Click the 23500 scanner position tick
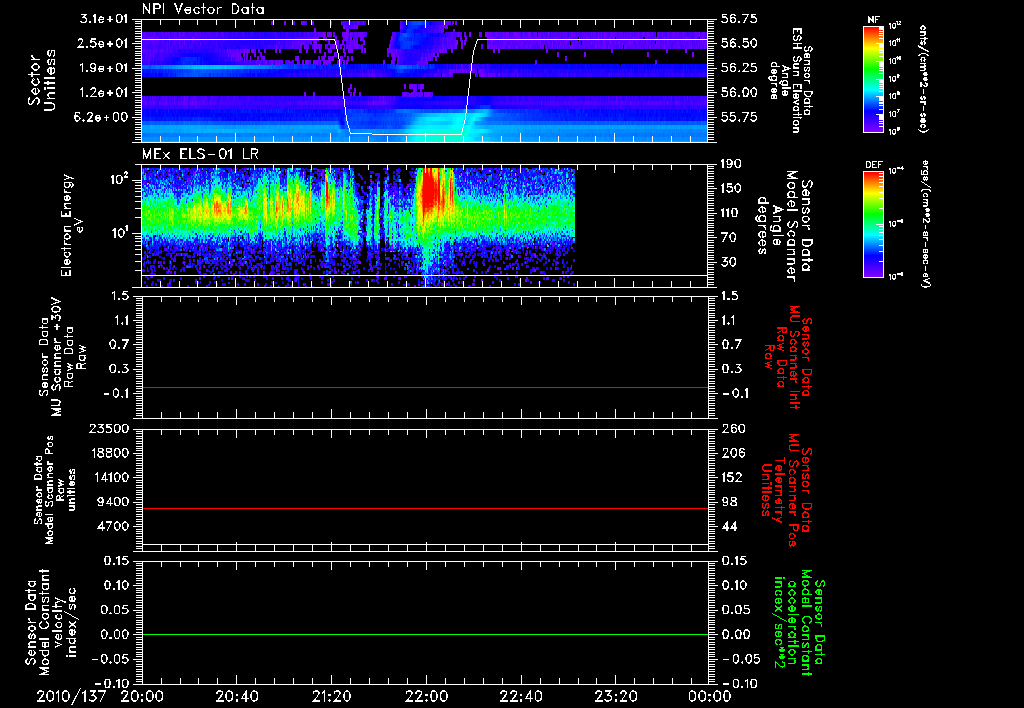The width and height of the screenshot is (1024, 708). 110,428
